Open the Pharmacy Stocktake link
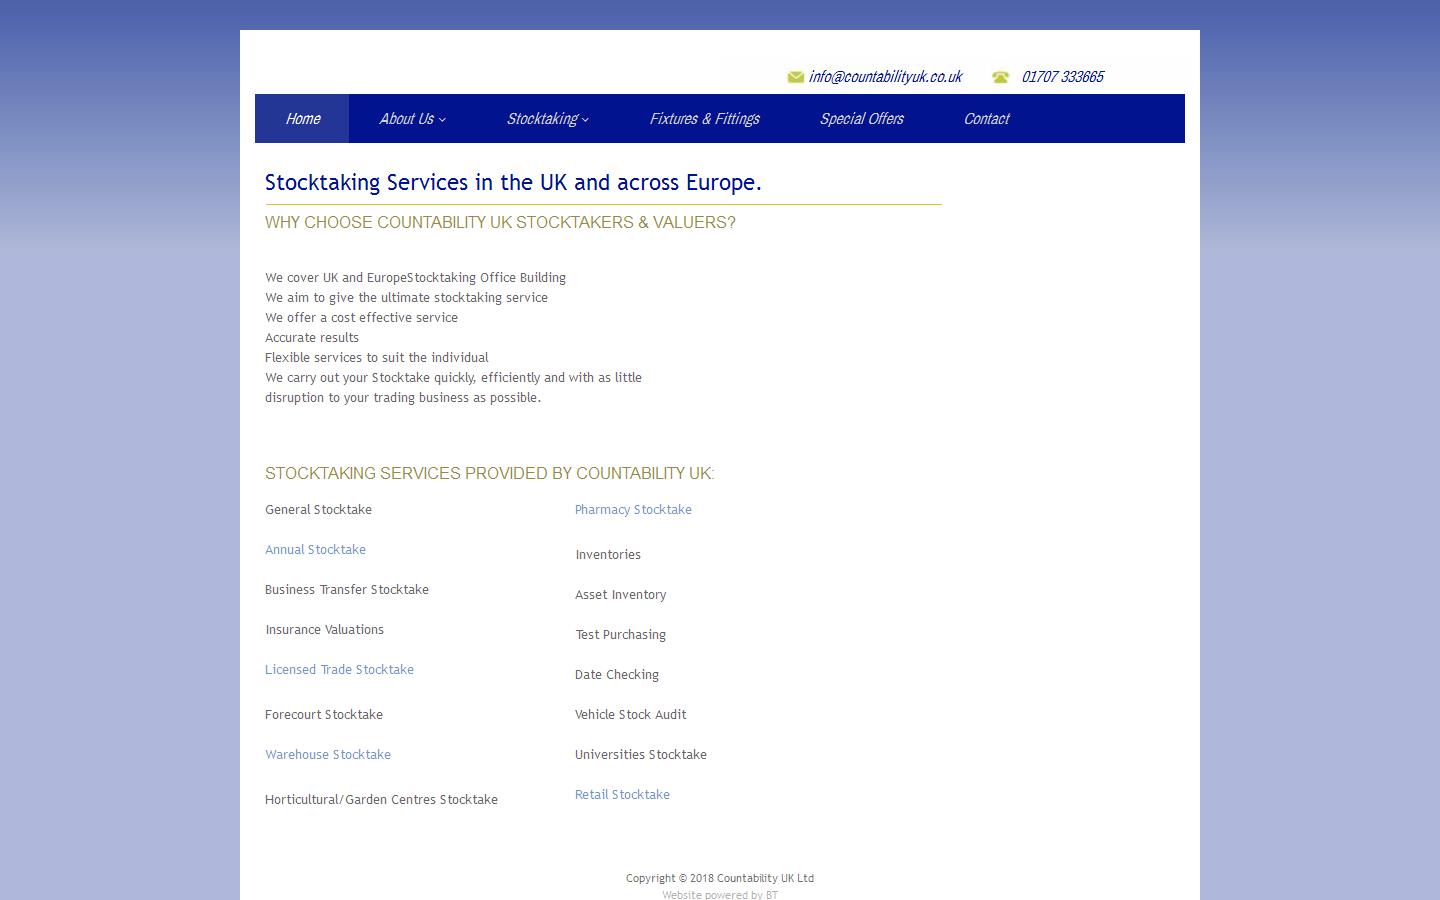Image resolution: width=1440 pixels, height=900 pixels. click(x=633, y=510)
